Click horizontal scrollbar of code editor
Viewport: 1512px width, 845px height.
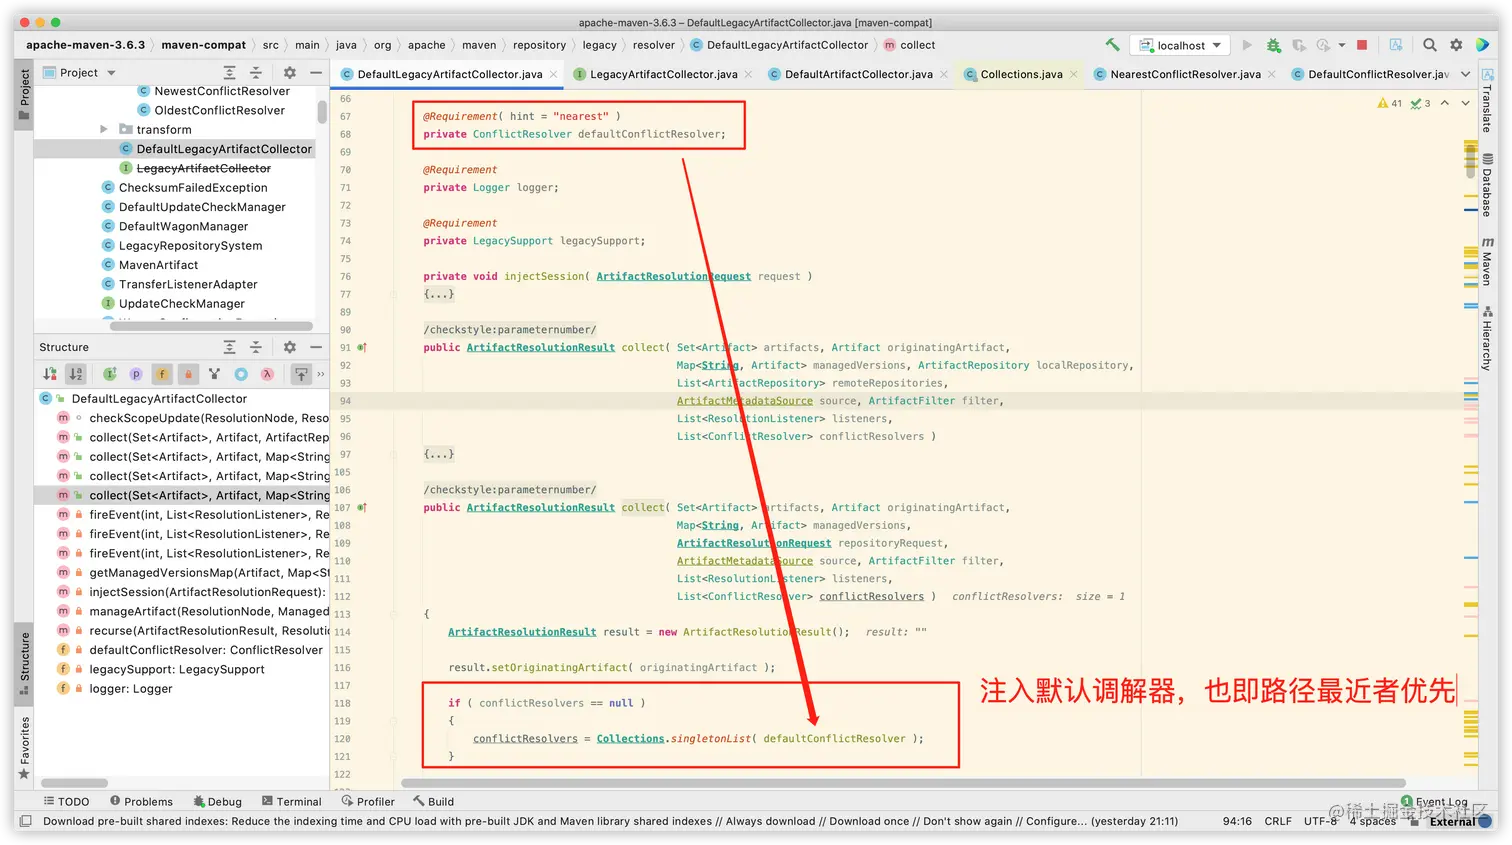[903, 784]
